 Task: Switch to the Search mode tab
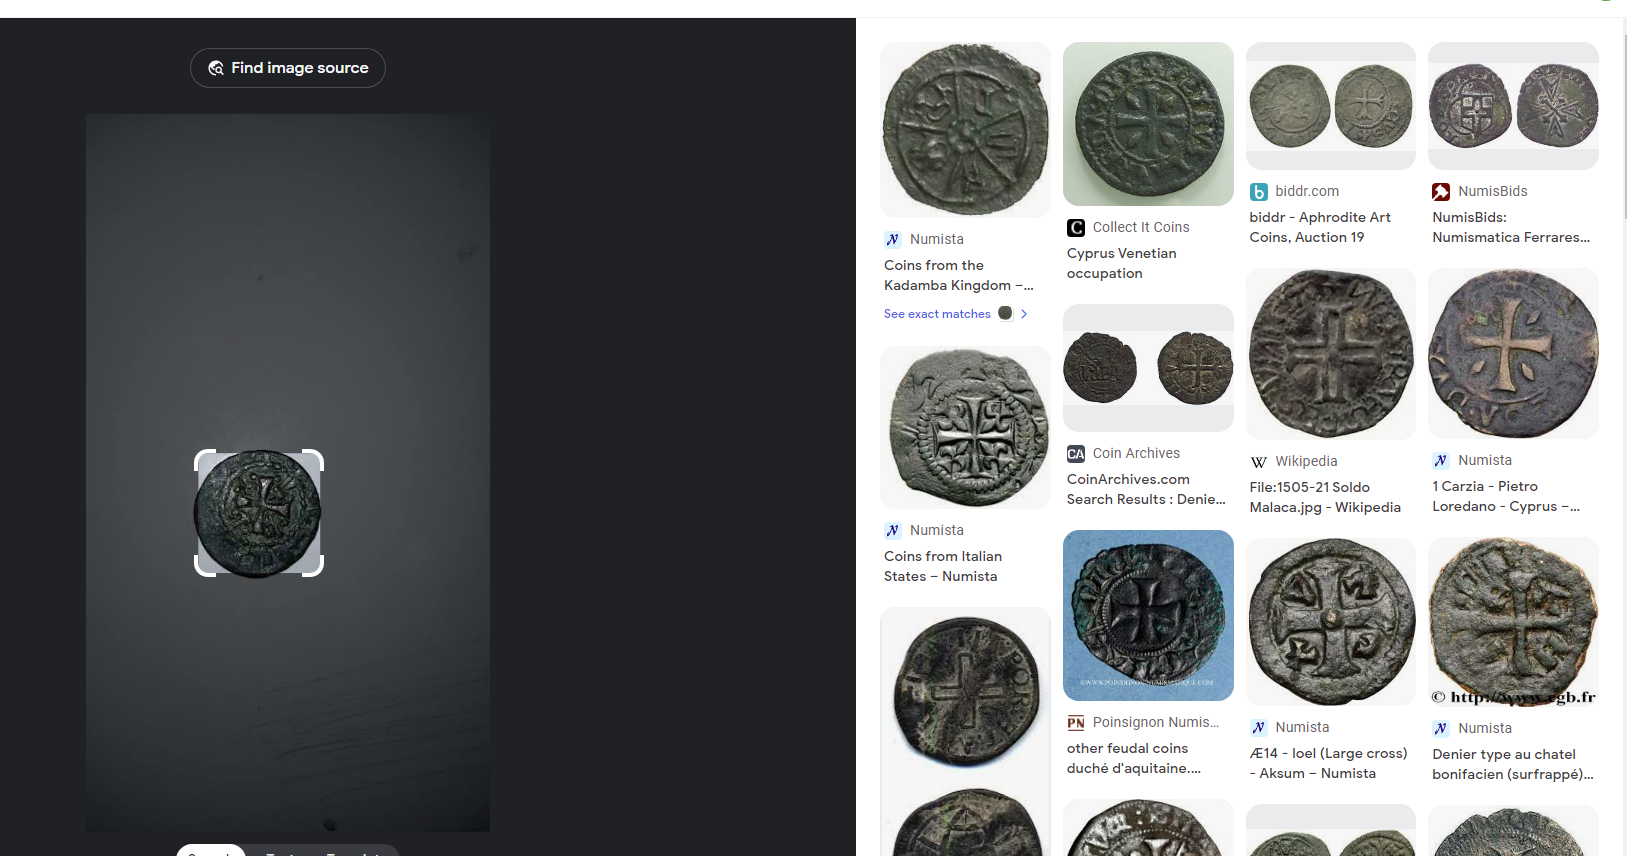pos(211,850)
